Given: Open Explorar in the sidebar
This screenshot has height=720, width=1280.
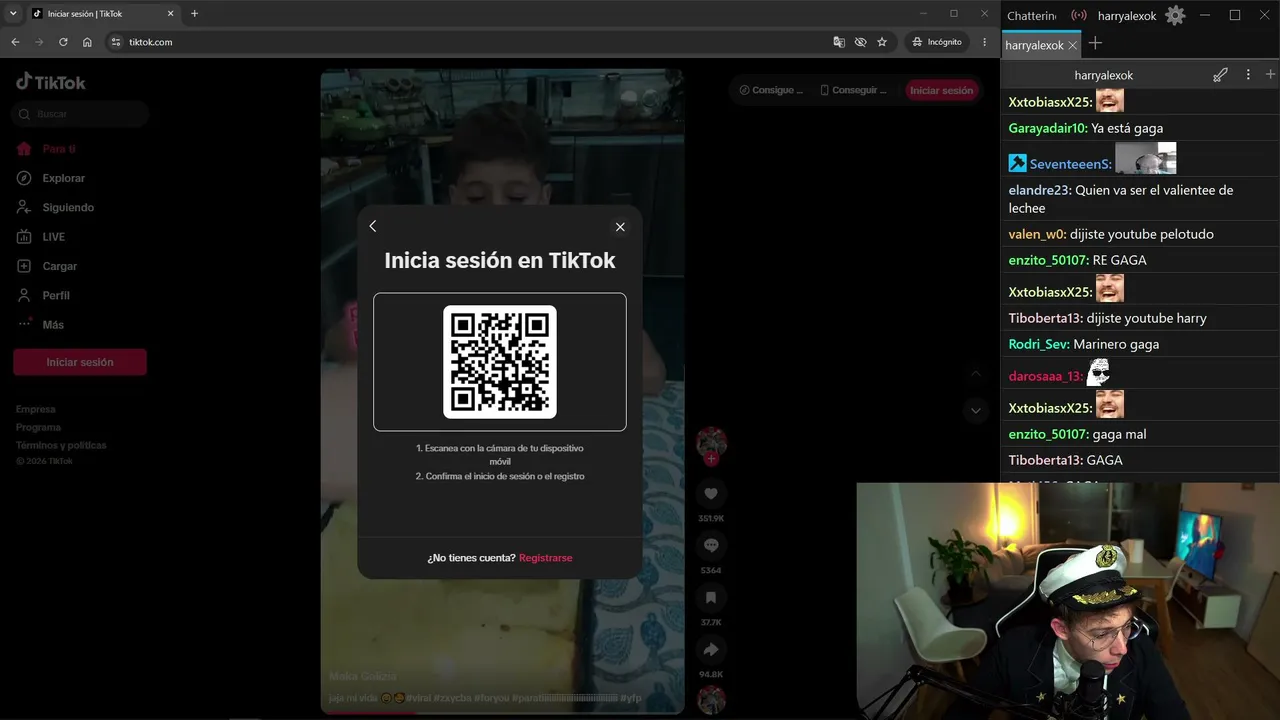Looking at the screenshot, I should 51,178.
